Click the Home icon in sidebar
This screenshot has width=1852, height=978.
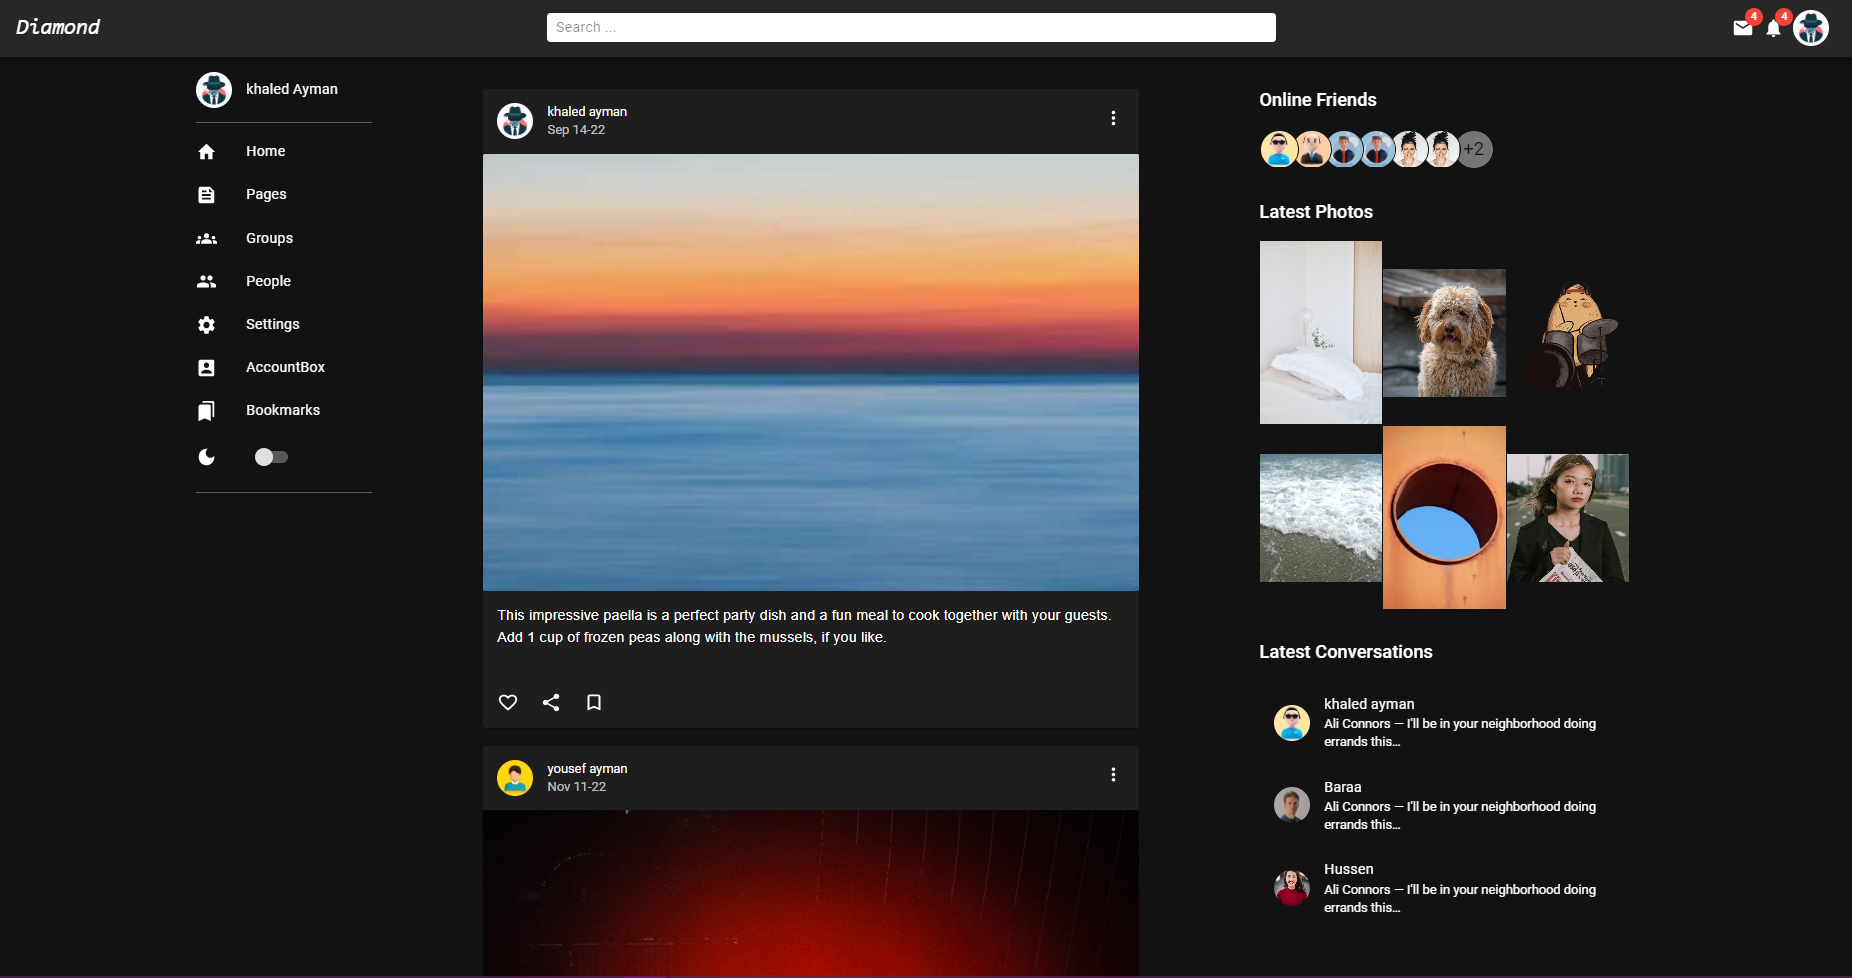[207, 152]
